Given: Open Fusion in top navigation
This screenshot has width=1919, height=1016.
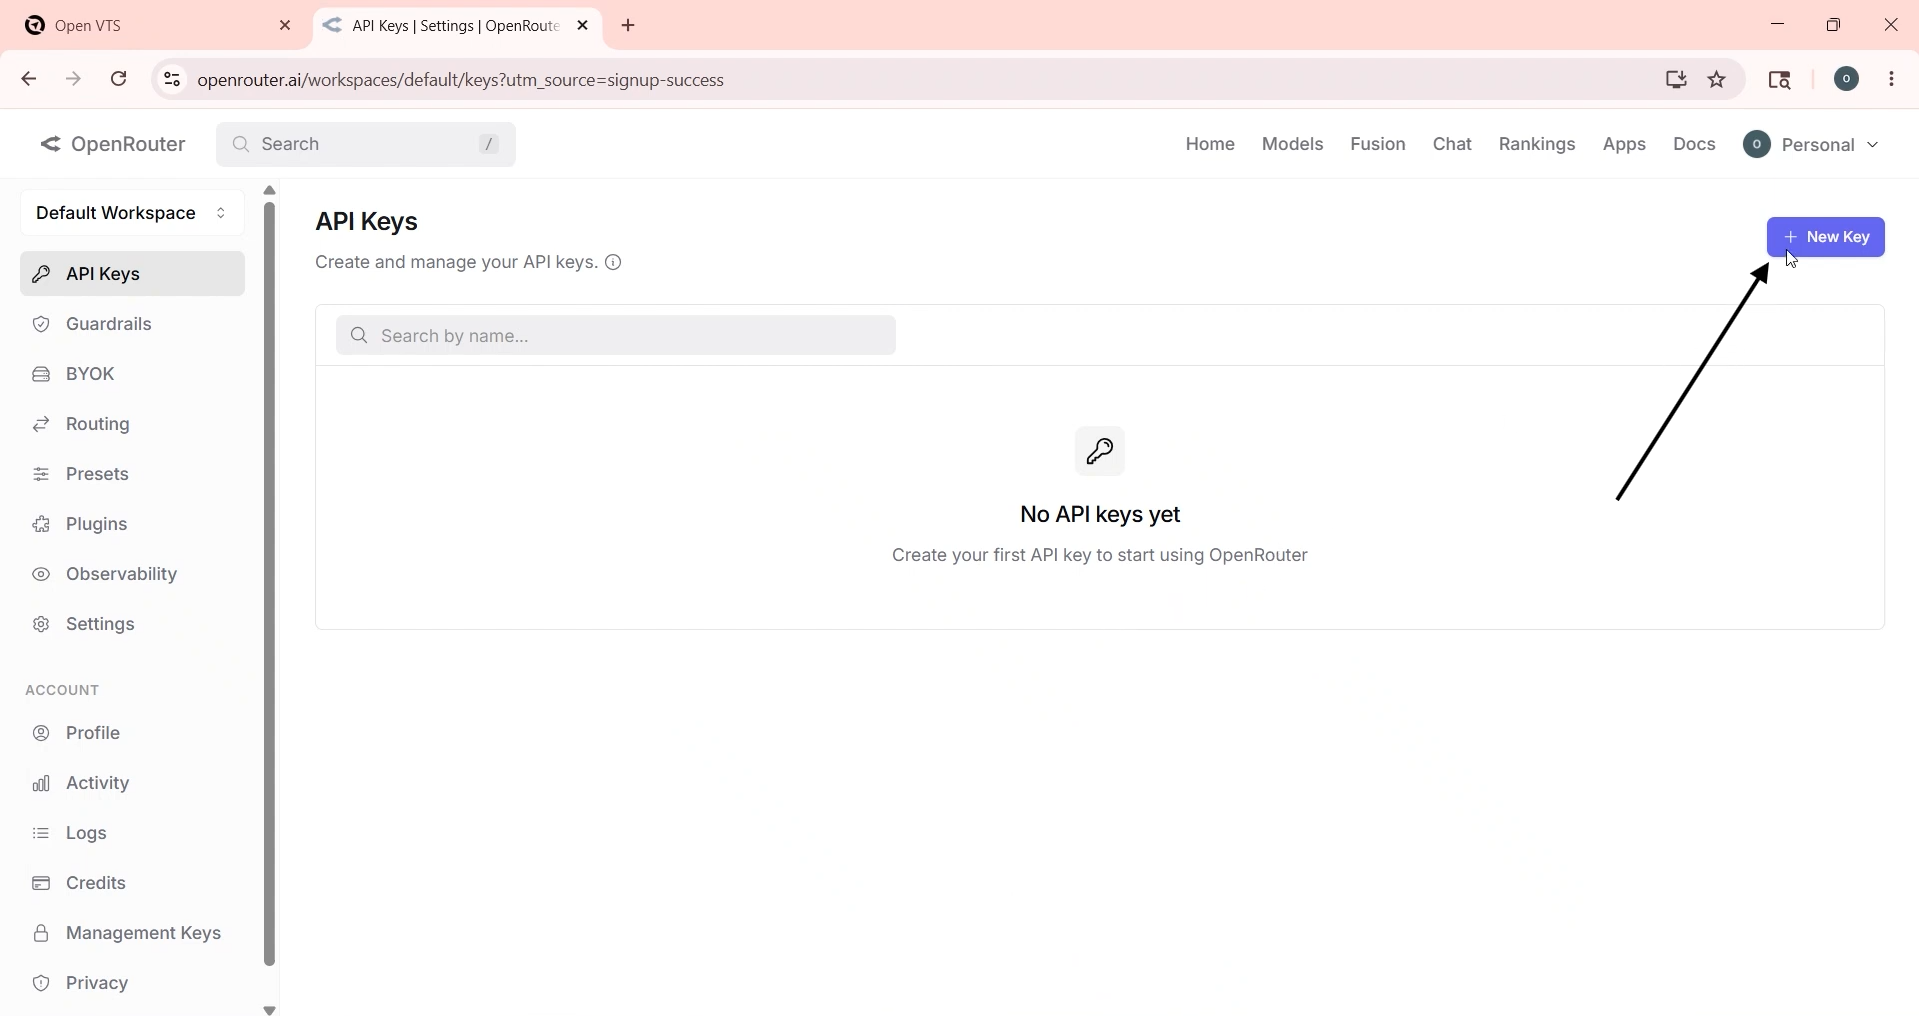Looking at the screenshot, I should tap(1378, 145).
